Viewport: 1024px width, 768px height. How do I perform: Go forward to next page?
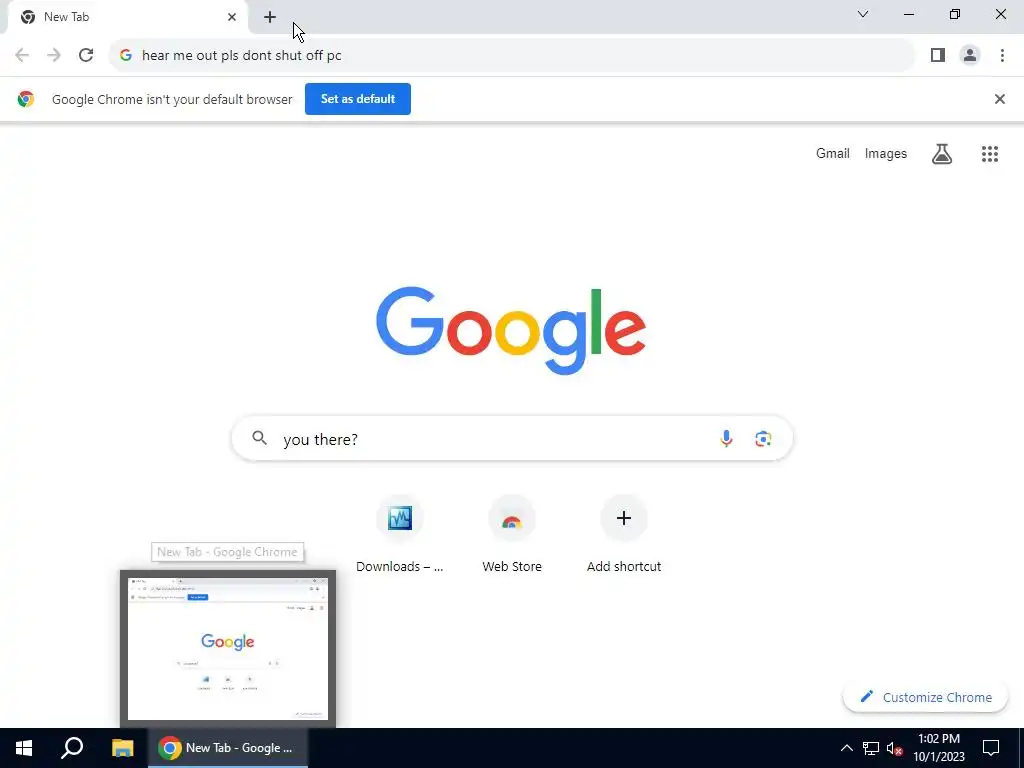click(54, 55)
